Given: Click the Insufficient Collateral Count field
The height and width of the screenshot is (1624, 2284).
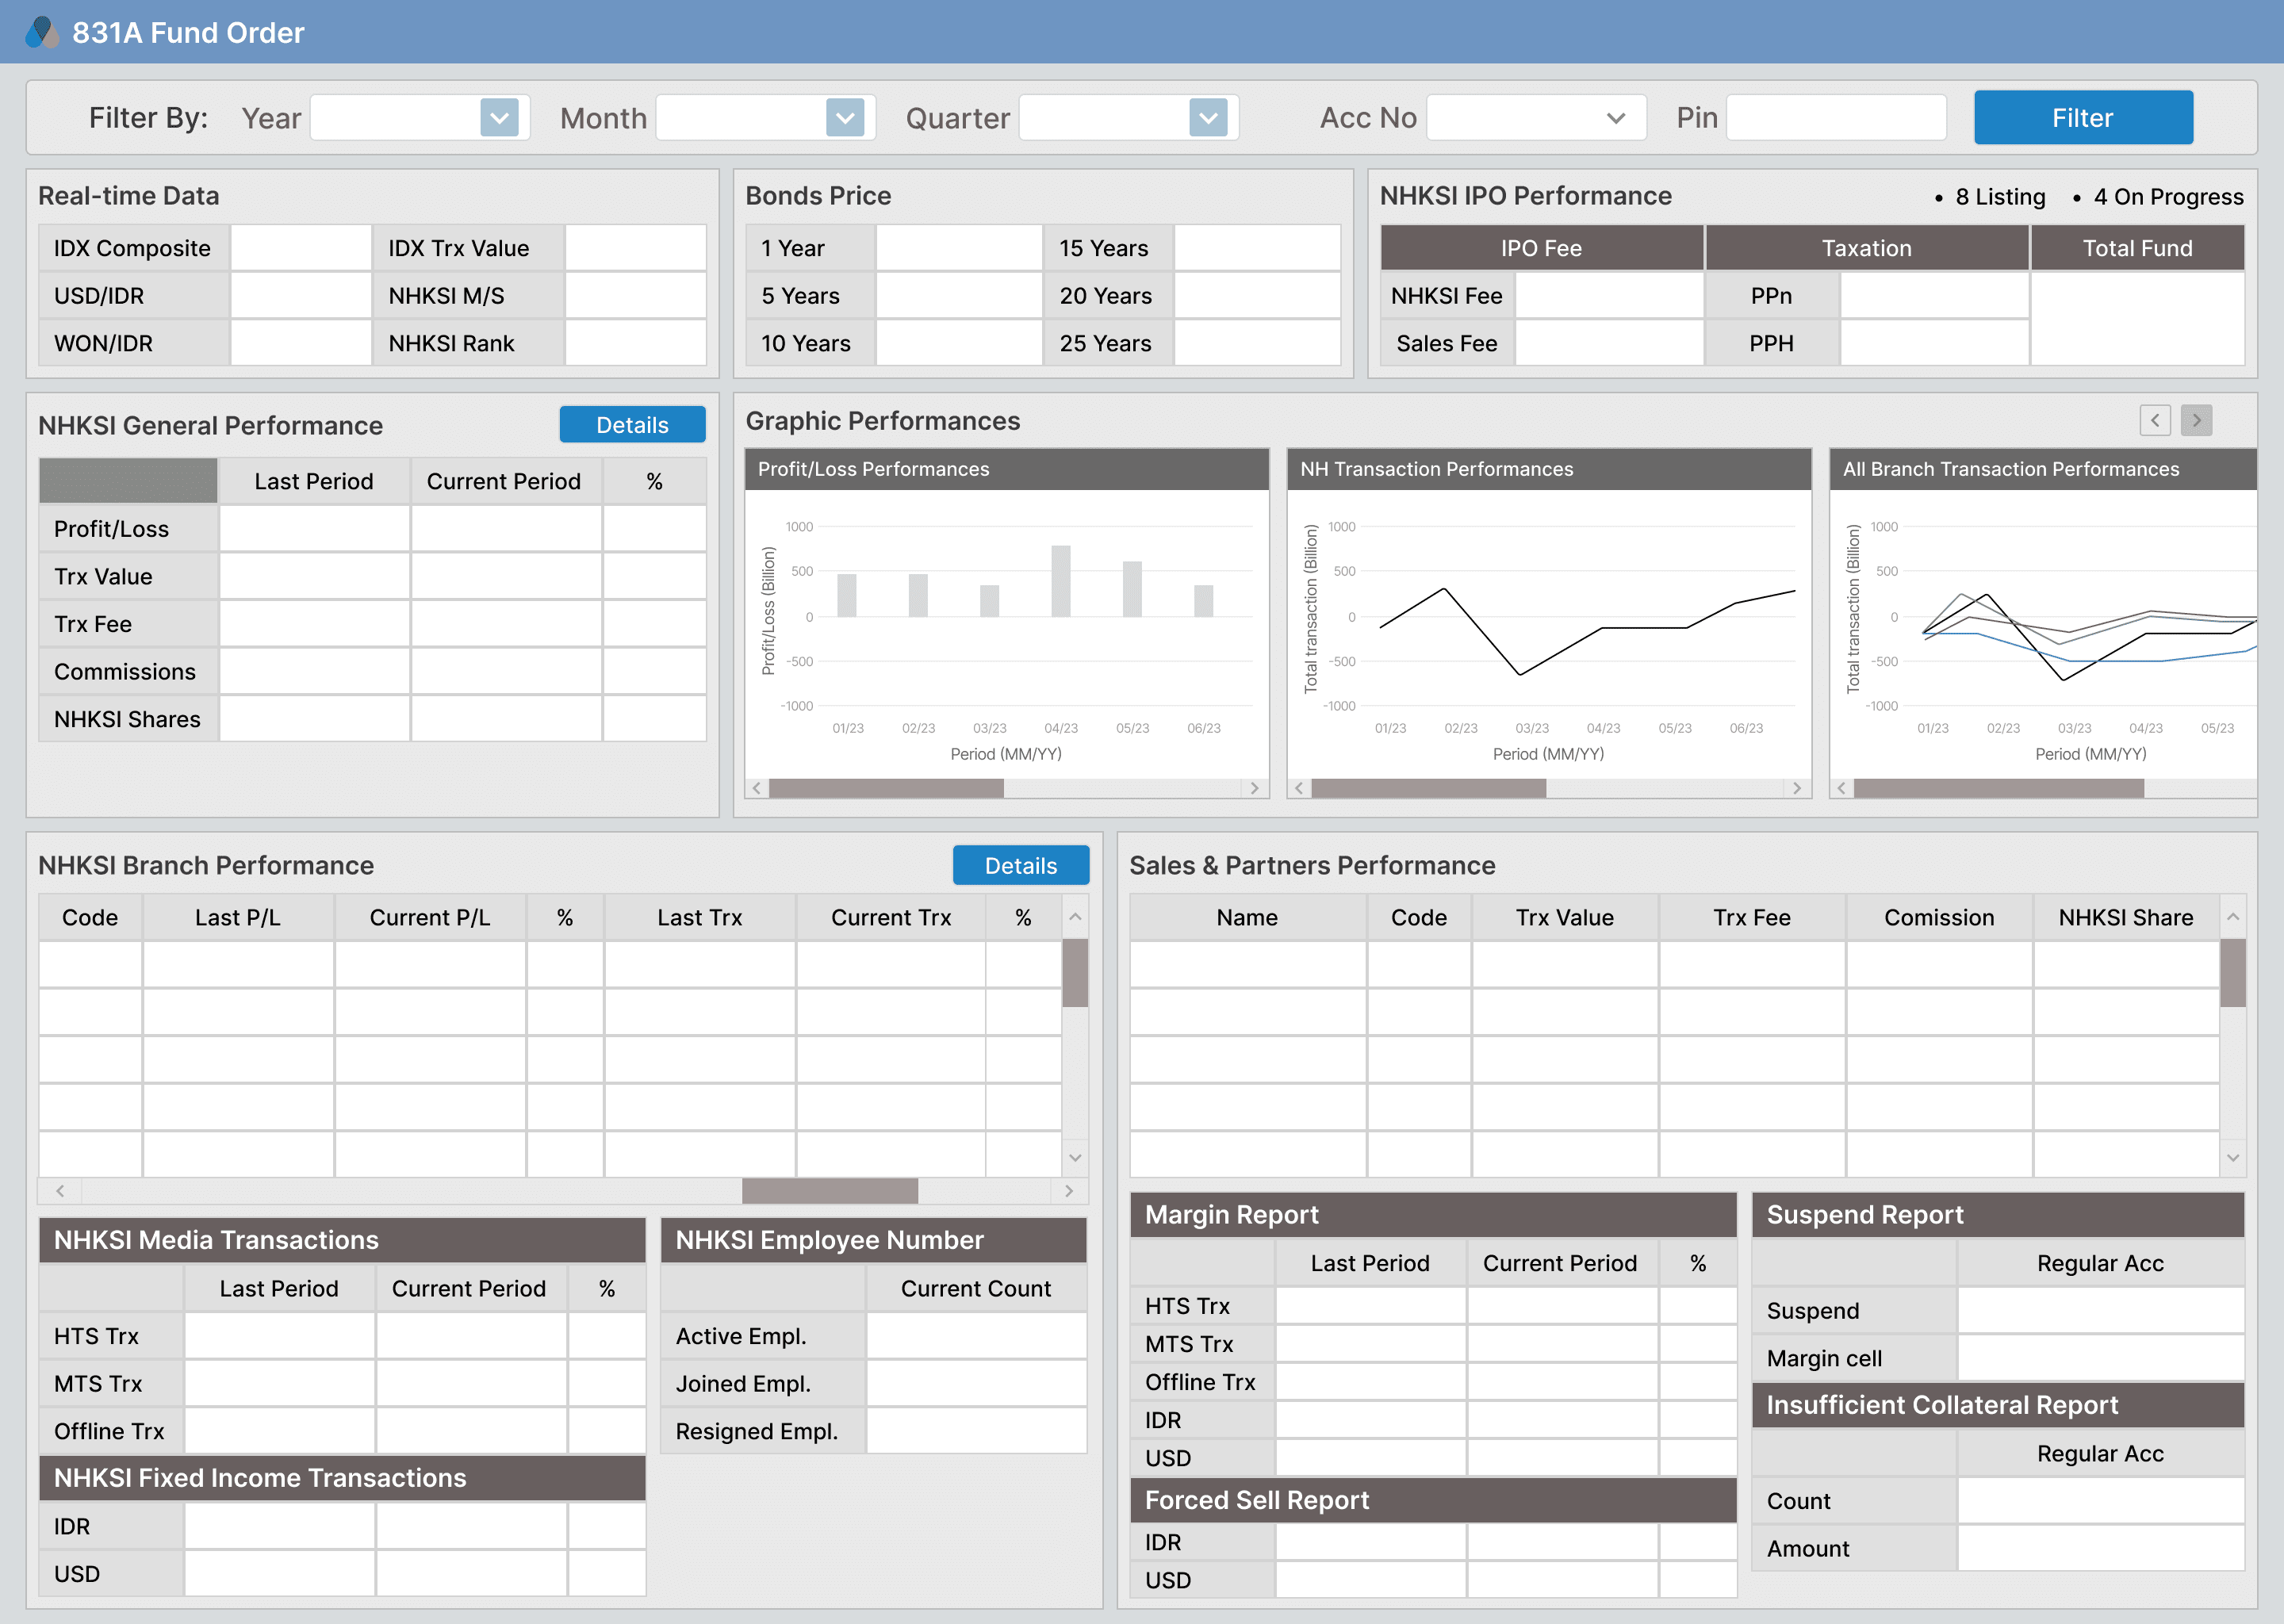Looking at the screenshot, I should click(x=2101, y=1501).
